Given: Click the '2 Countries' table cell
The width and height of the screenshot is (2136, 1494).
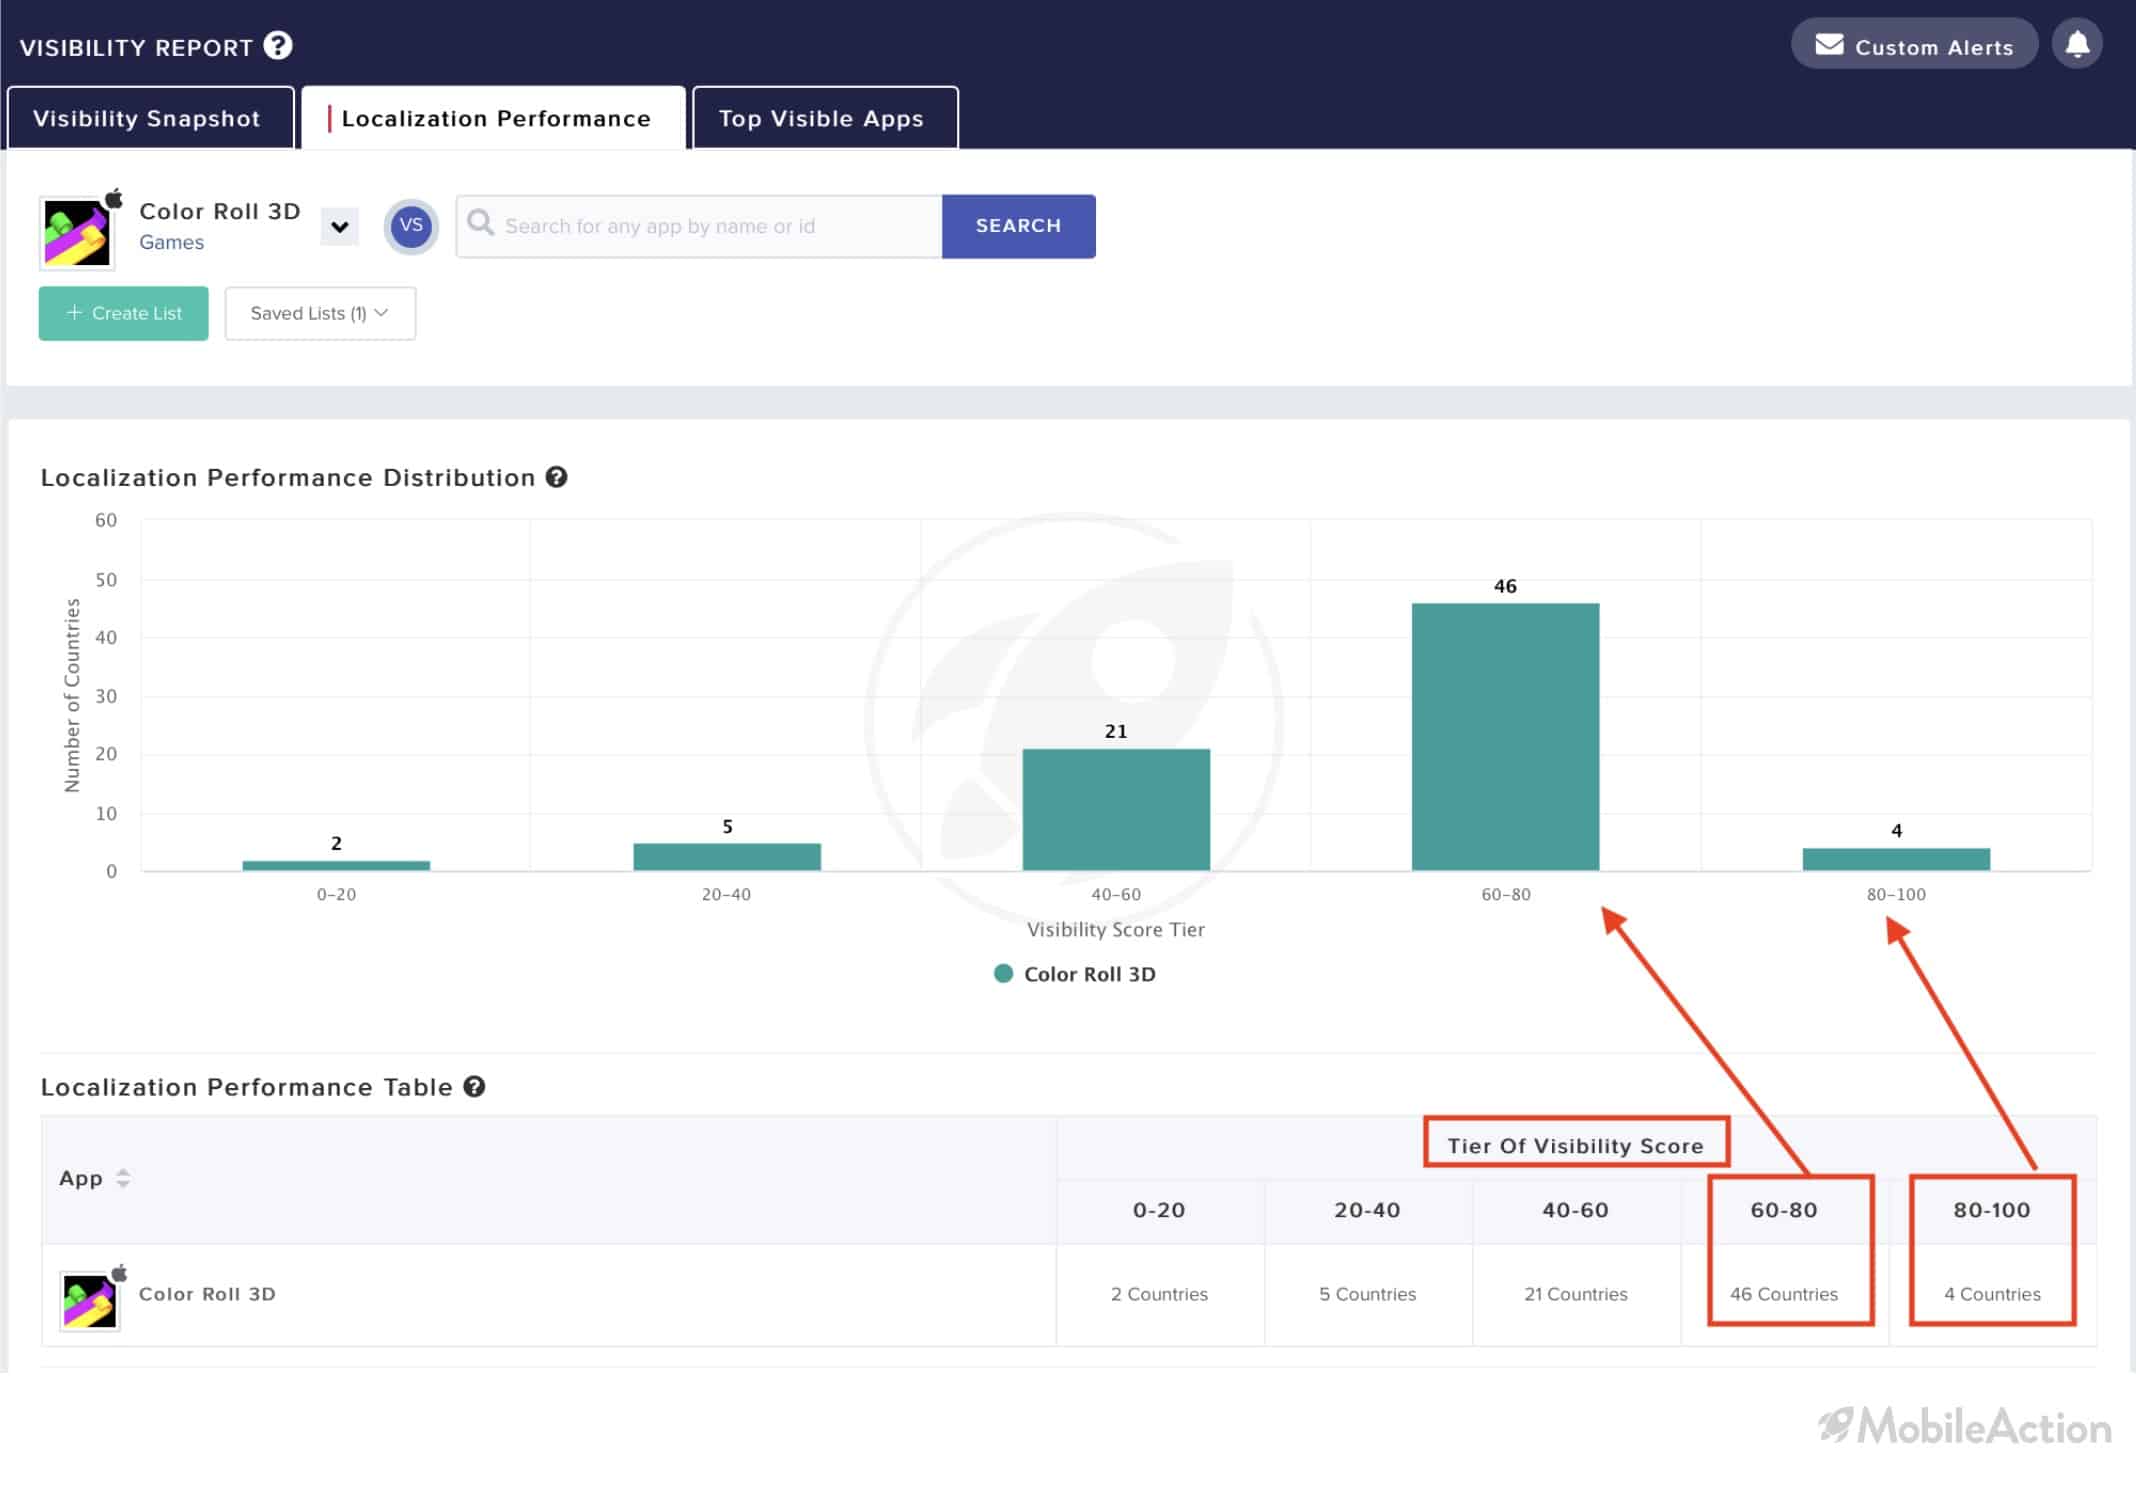Looking at the screenshot, I should coord(1160,1294).
